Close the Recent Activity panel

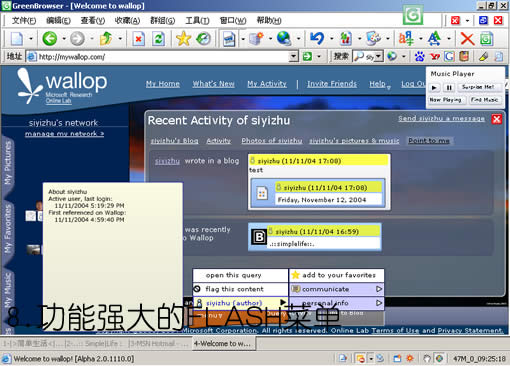pos(497,119)
